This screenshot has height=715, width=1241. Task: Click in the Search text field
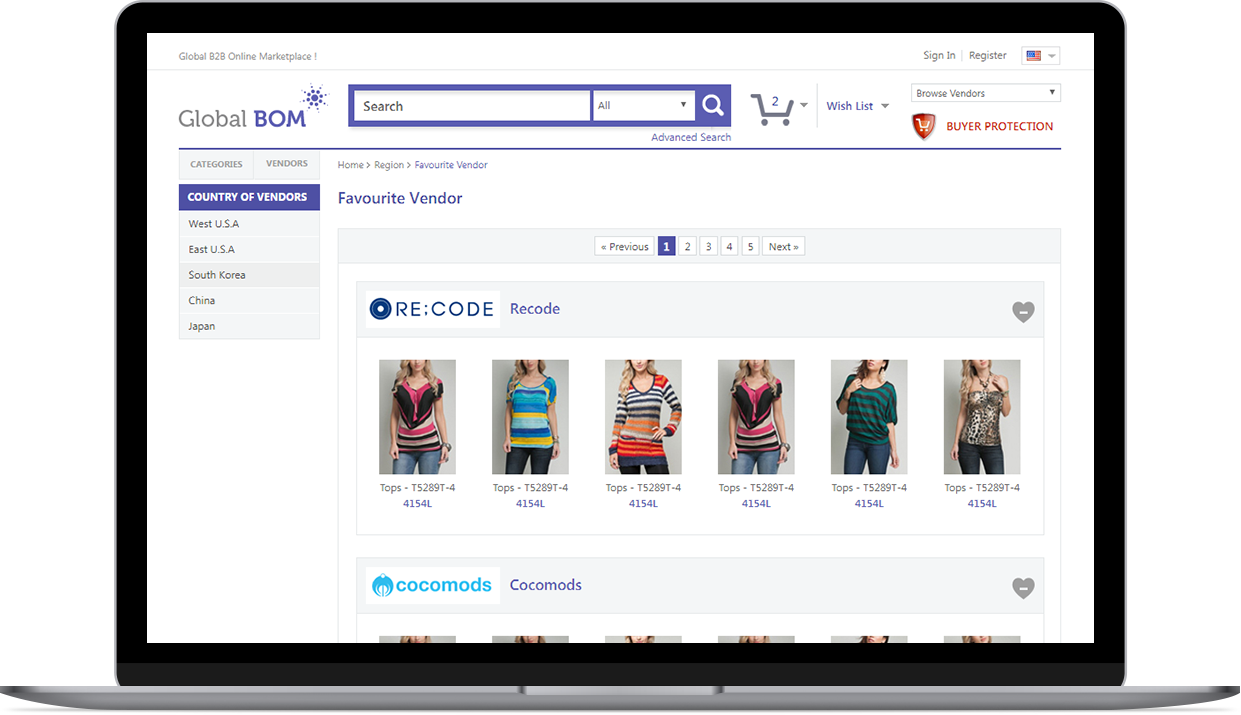471,106
